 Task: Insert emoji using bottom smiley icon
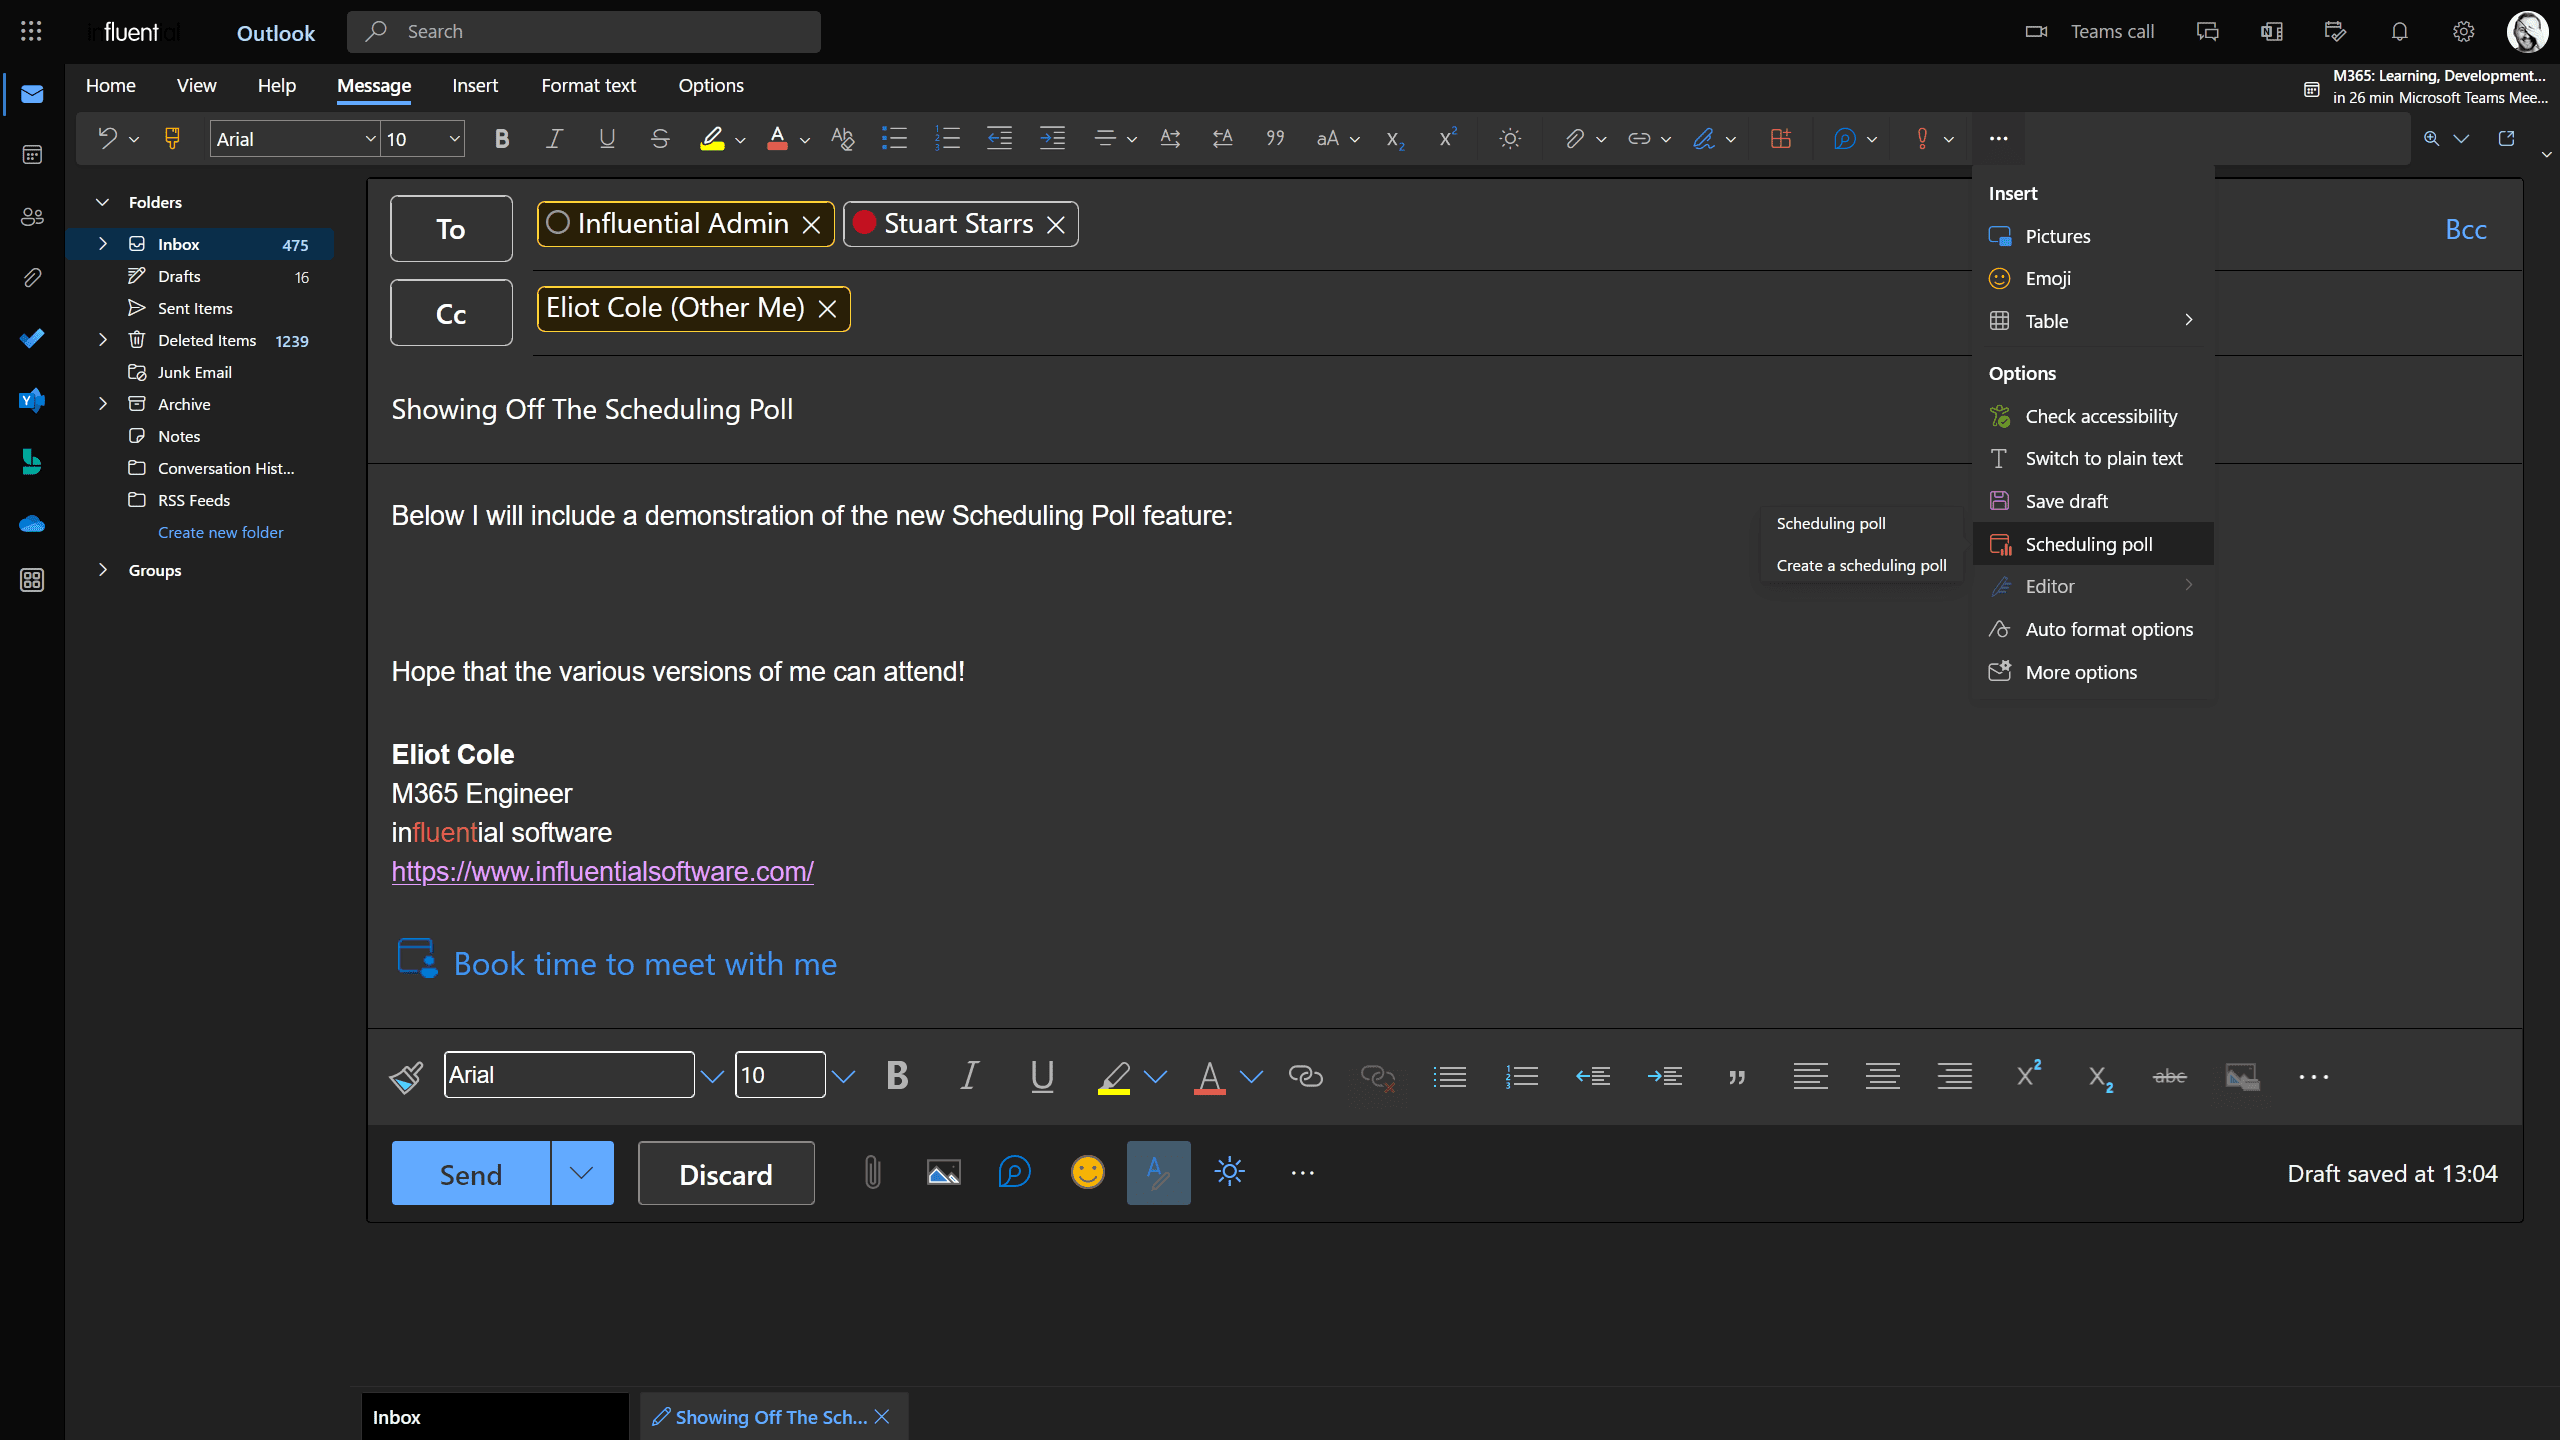point(1087,1172)
